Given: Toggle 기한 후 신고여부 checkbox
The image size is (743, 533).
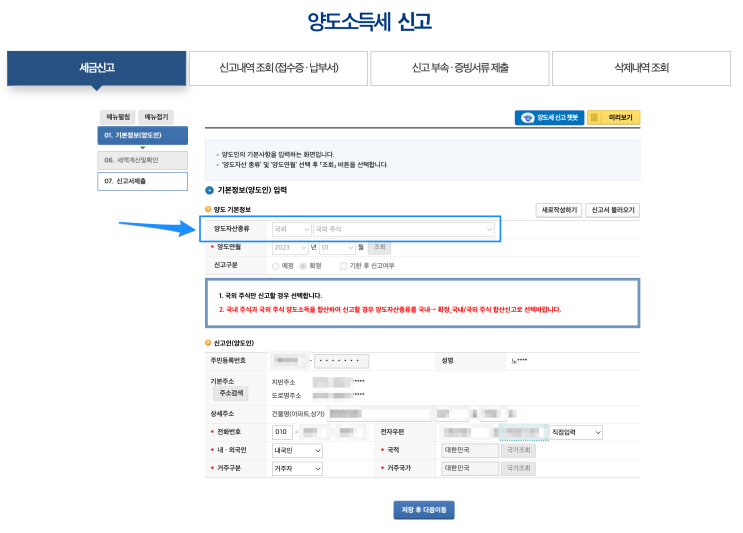Looking at the screenshot, I should 344,266.
